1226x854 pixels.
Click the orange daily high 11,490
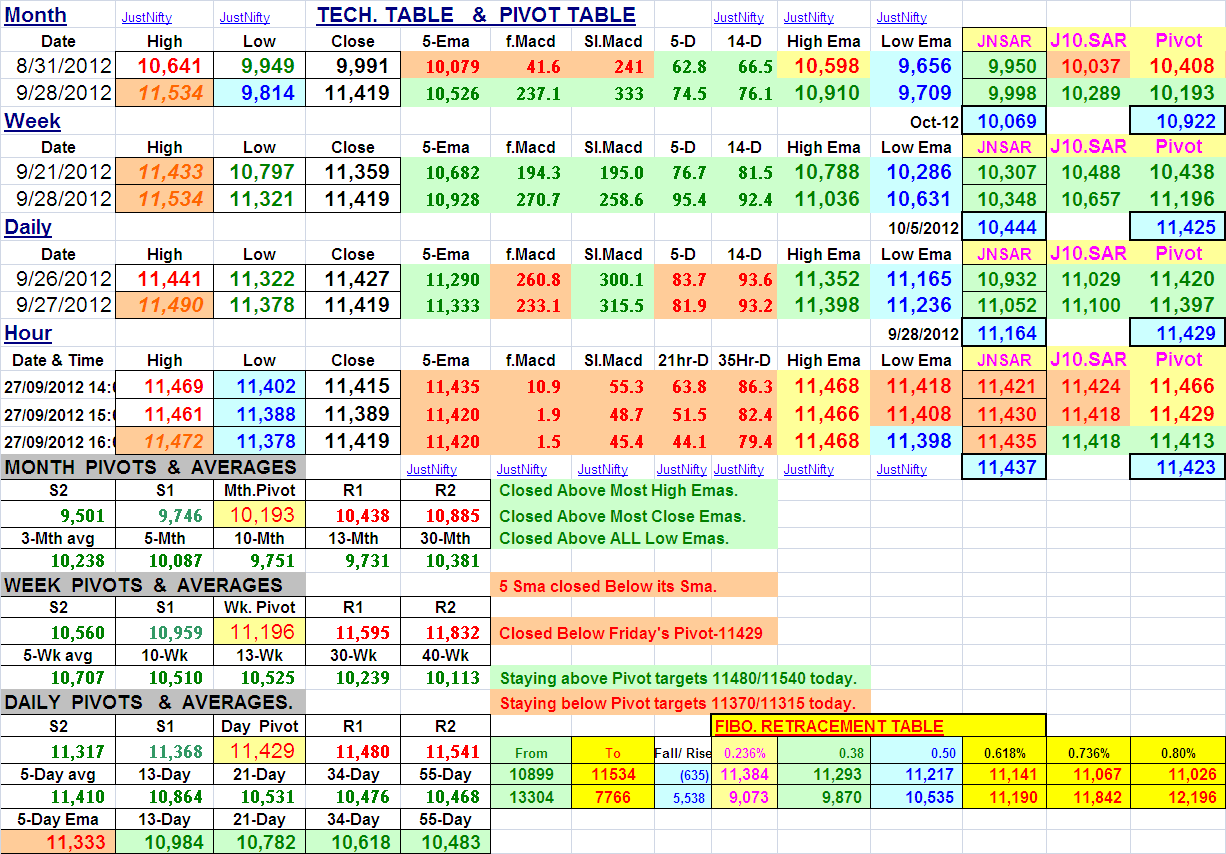click(x=164, y=305)
